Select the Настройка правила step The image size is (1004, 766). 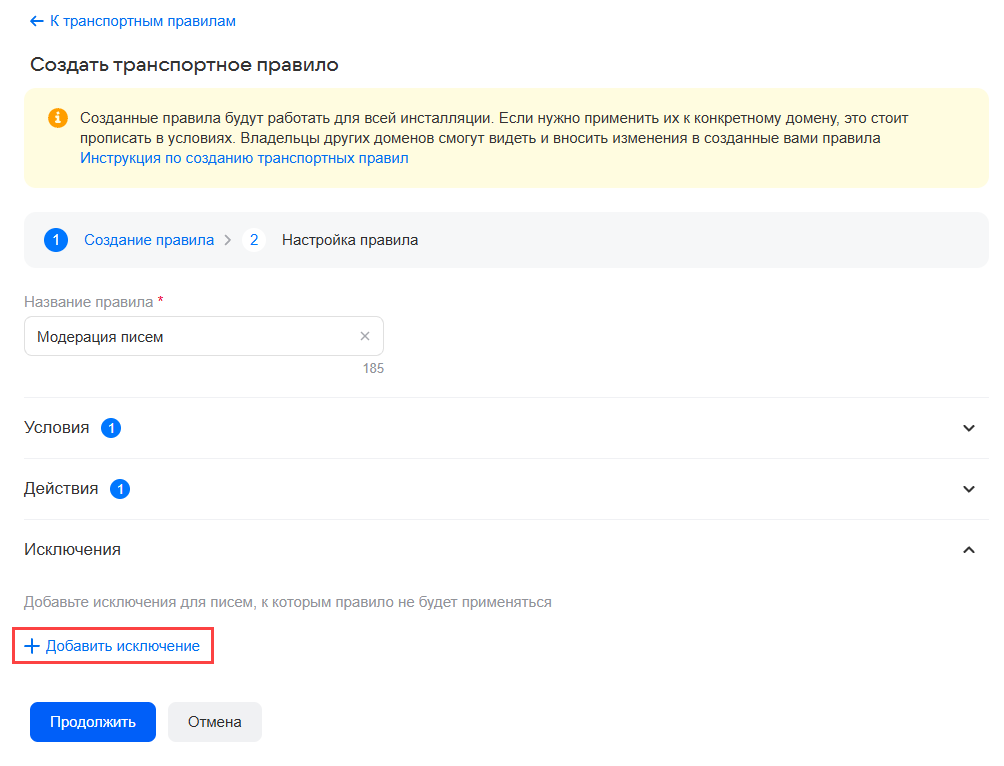[350, 240]
